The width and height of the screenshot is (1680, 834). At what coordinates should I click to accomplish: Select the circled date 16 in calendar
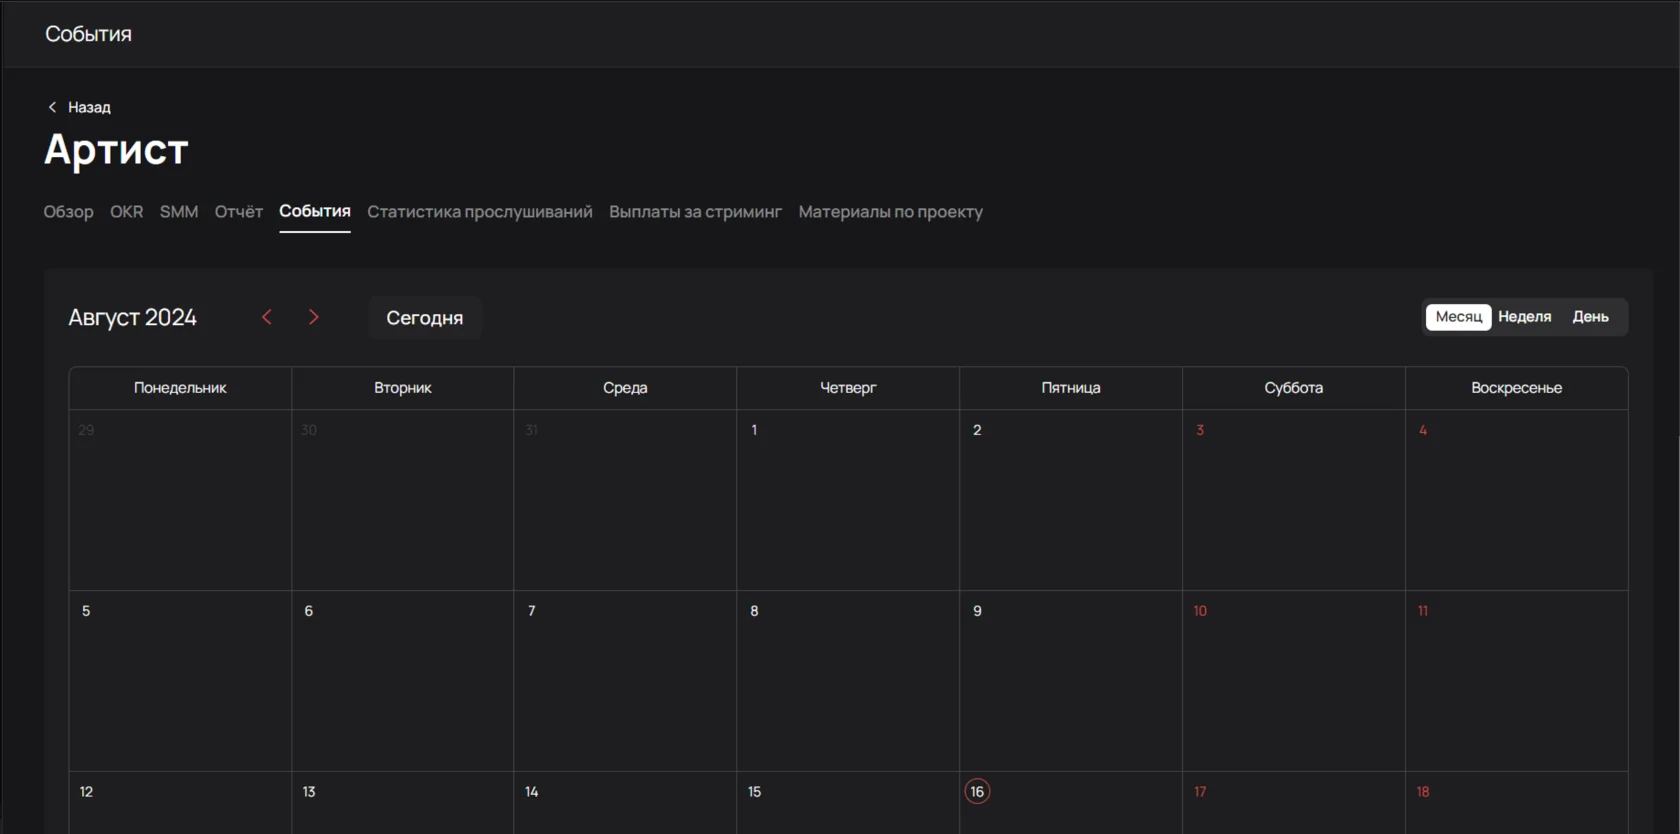[x=977, y=791]
